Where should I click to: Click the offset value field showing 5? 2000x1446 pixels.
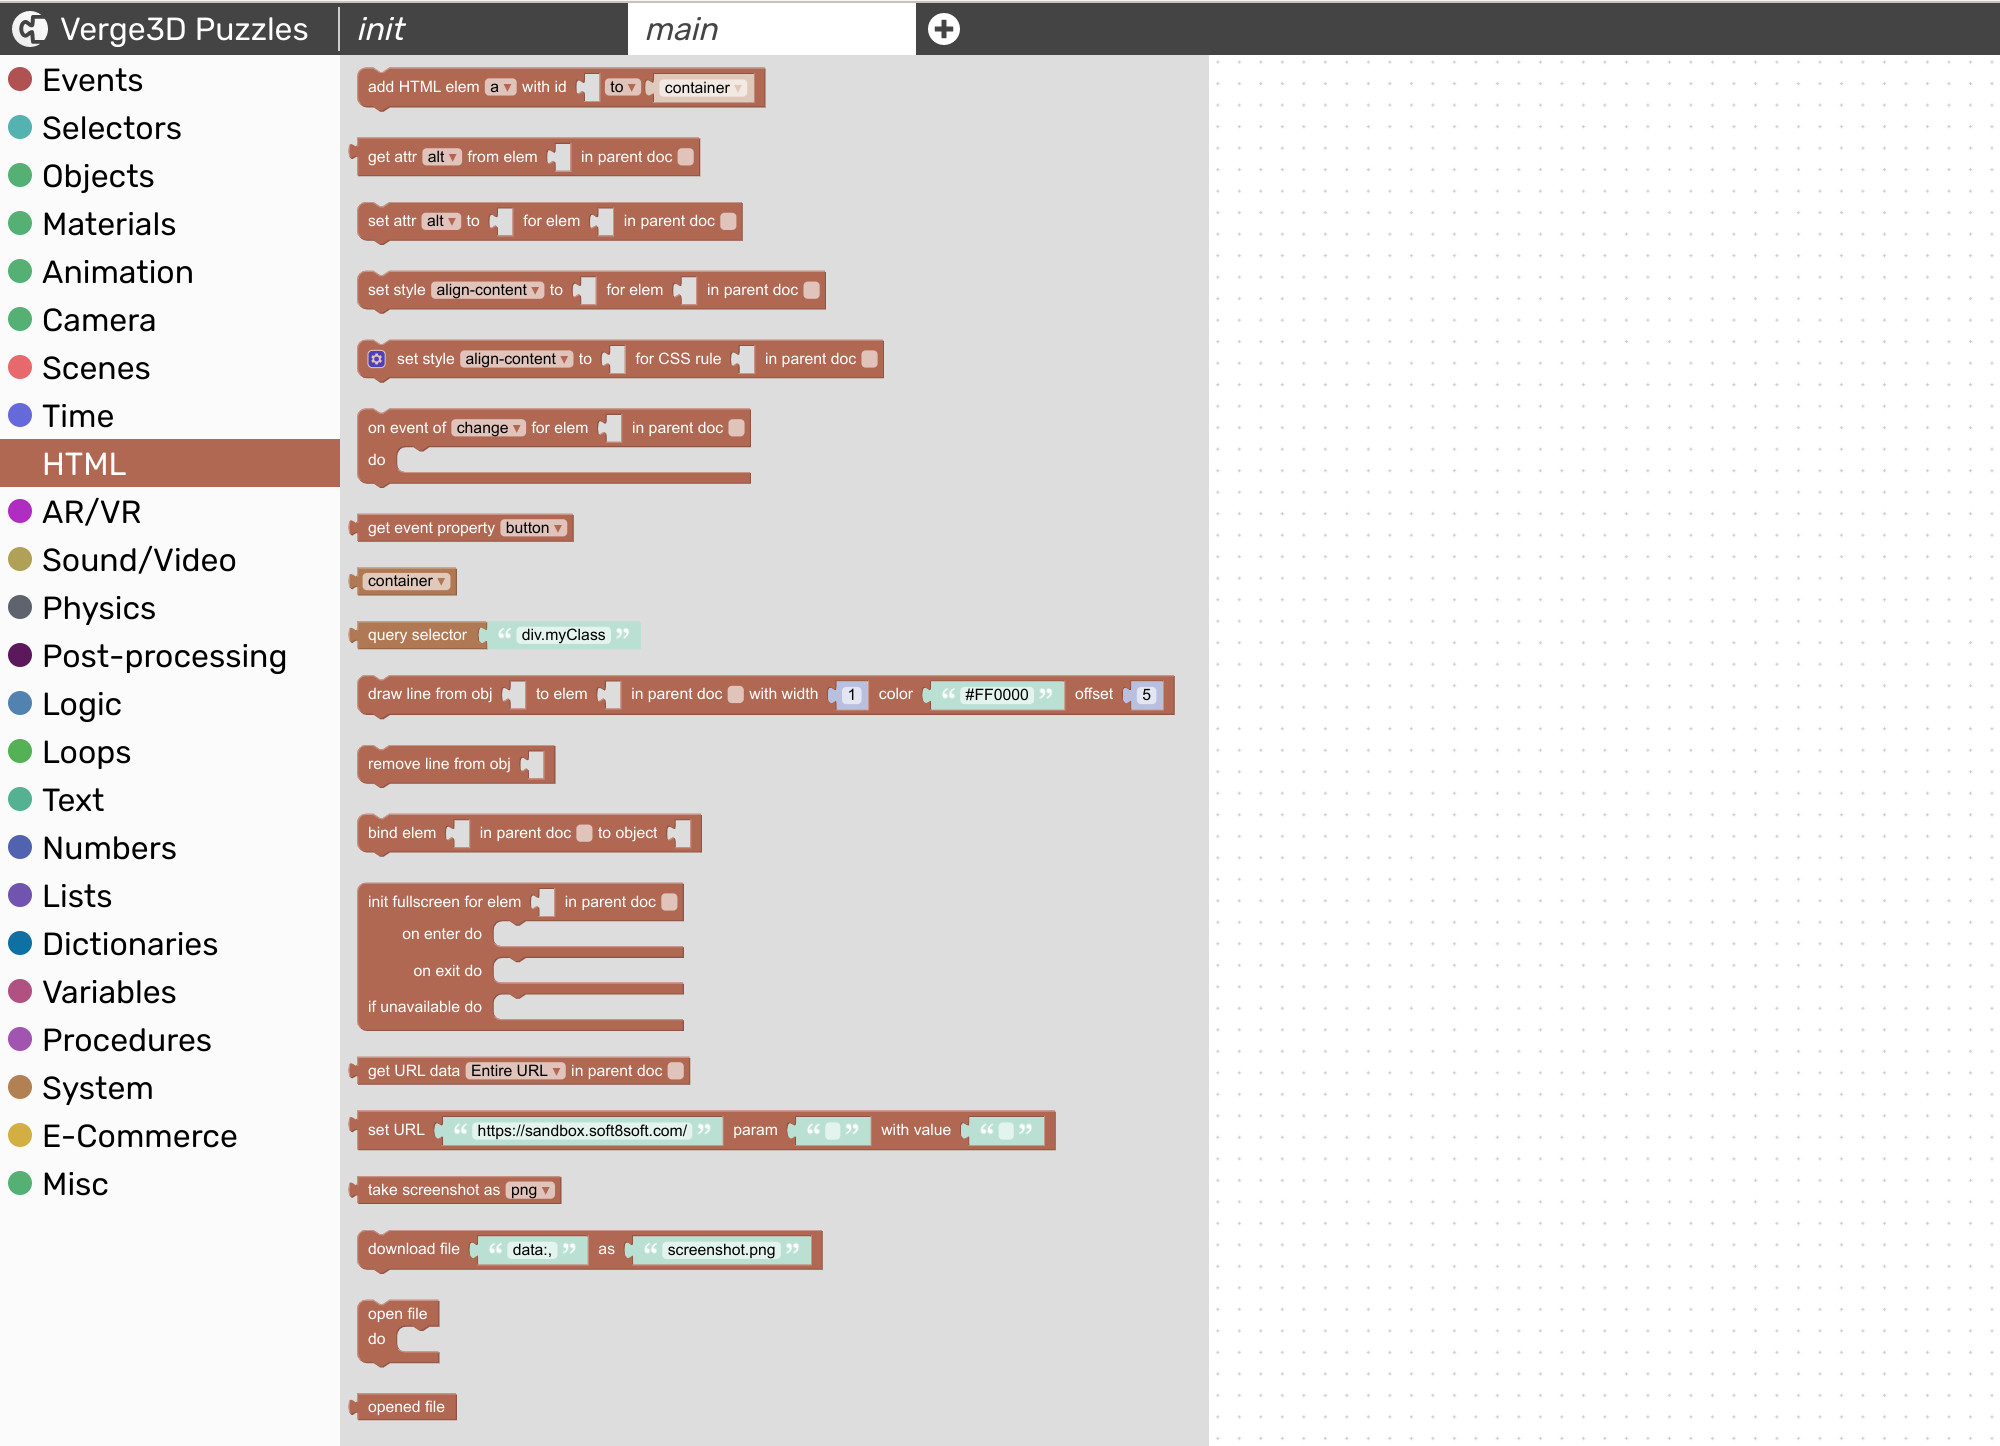pyautogui.click(x=1148, y=694)
